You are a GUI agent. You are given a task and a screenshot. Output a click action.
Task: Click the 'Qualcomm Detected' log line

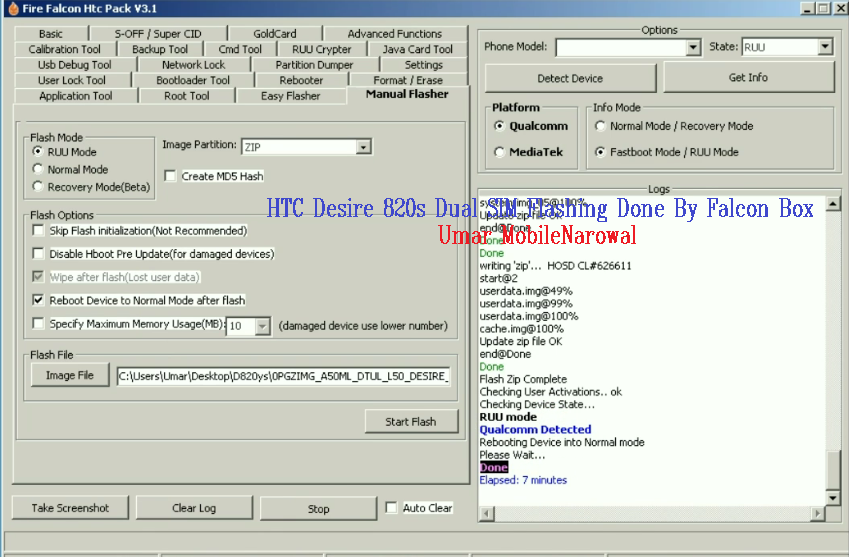point(535,430)
